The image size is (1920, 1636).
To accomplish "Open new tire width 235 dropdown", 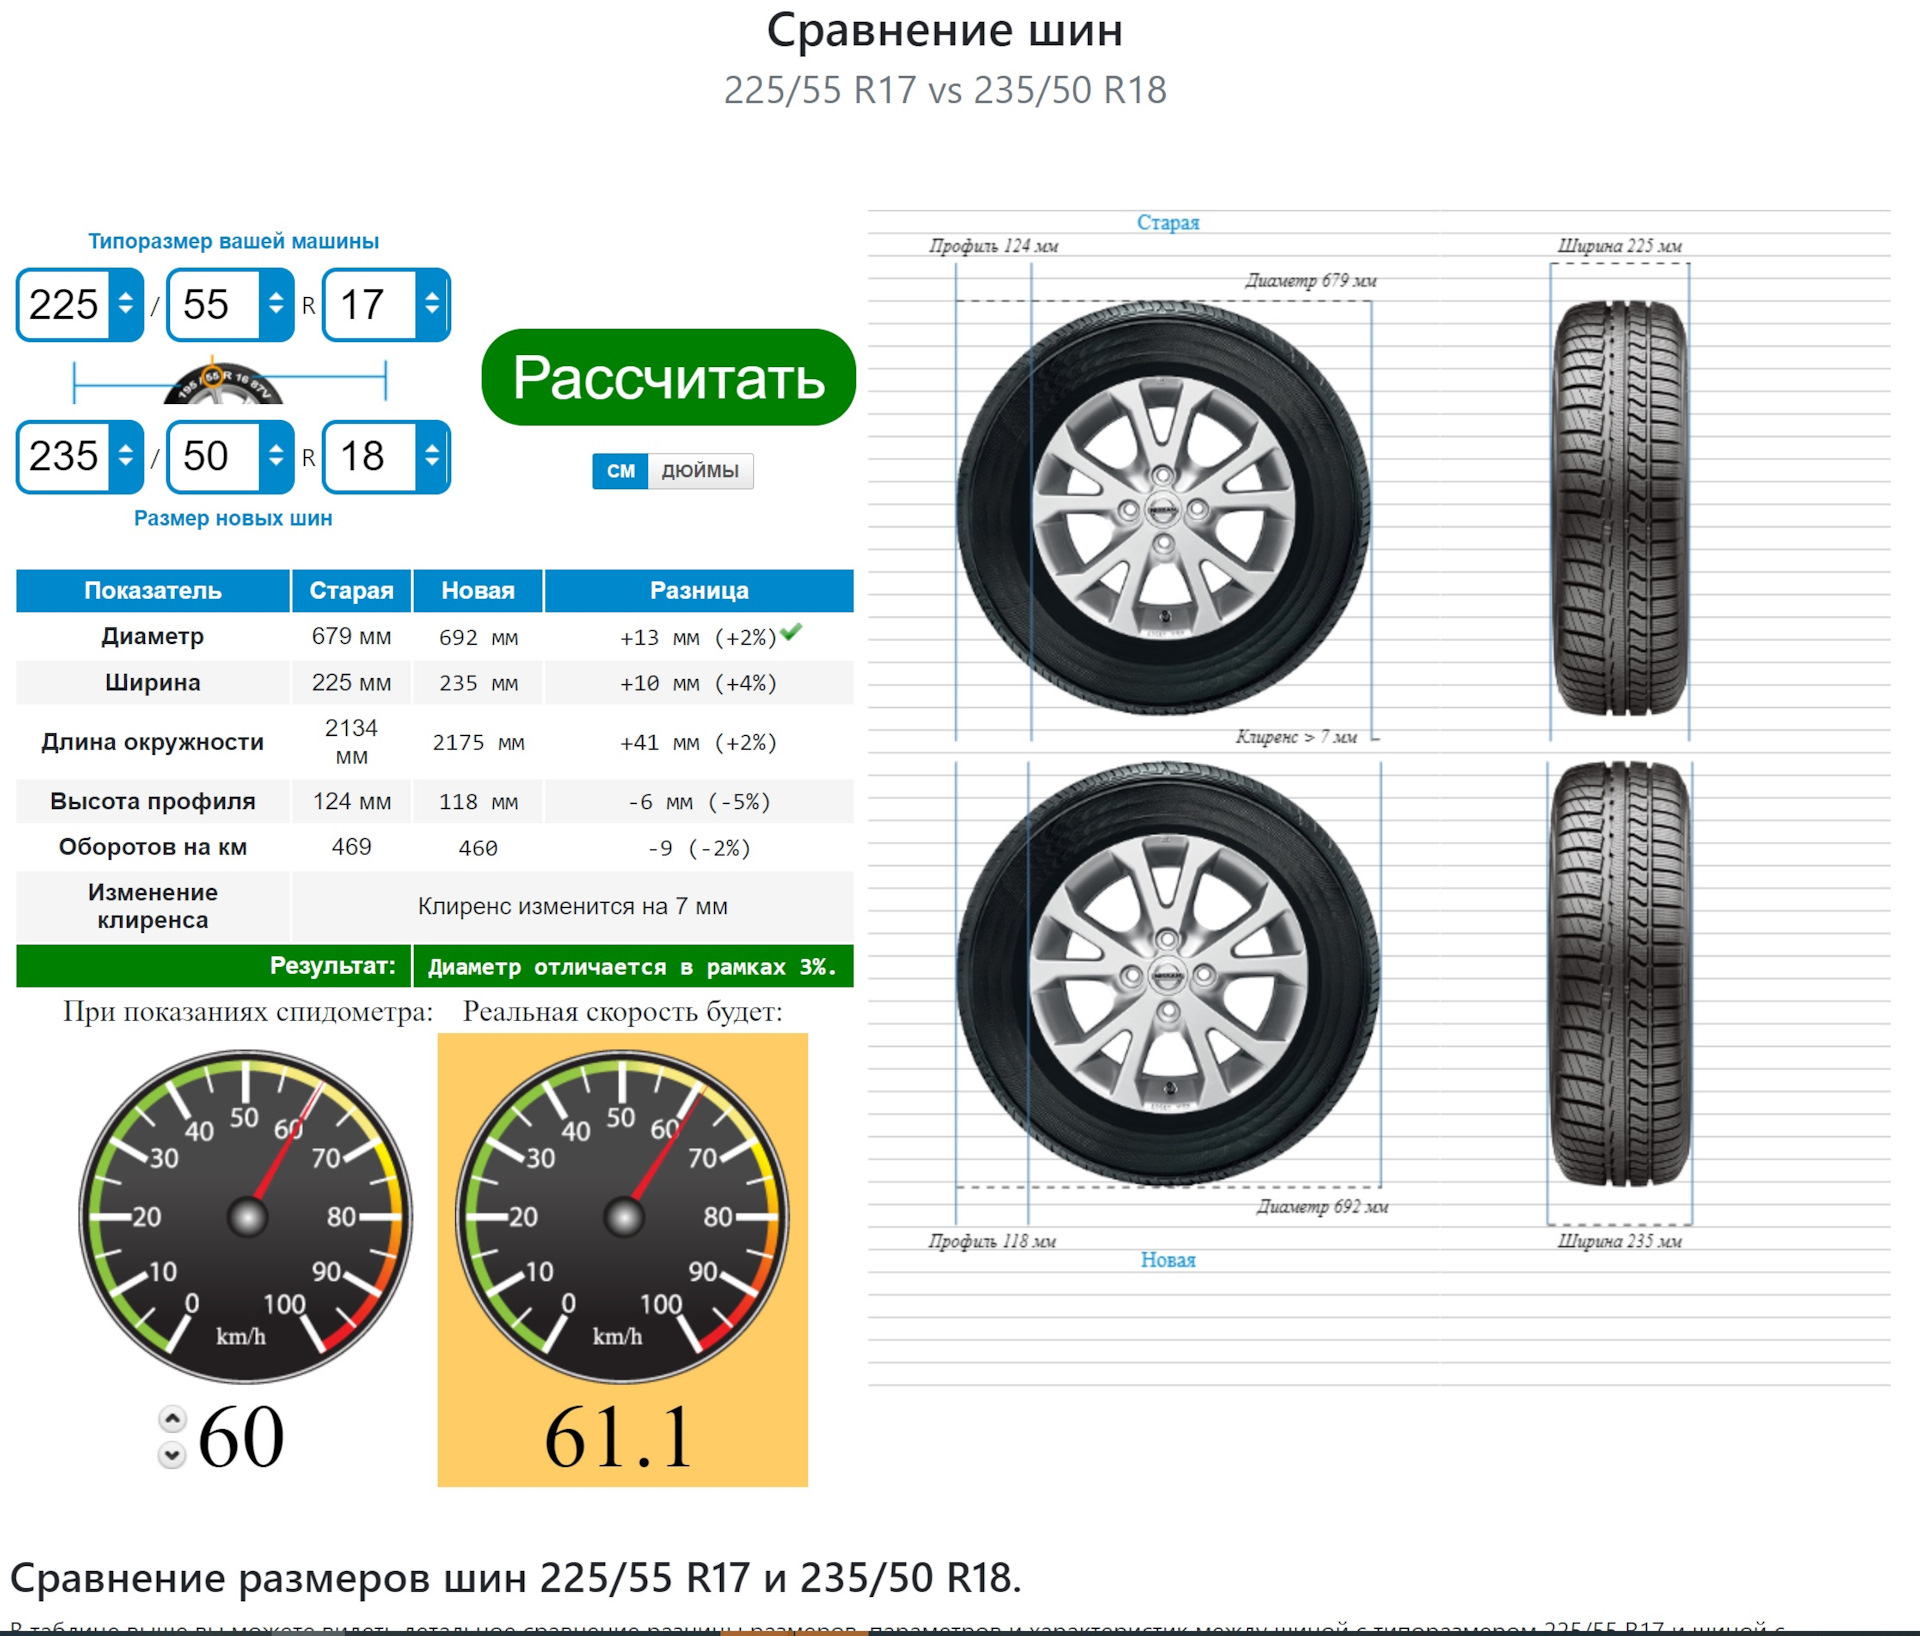I will pyautogui.click(x=126, y=456).
